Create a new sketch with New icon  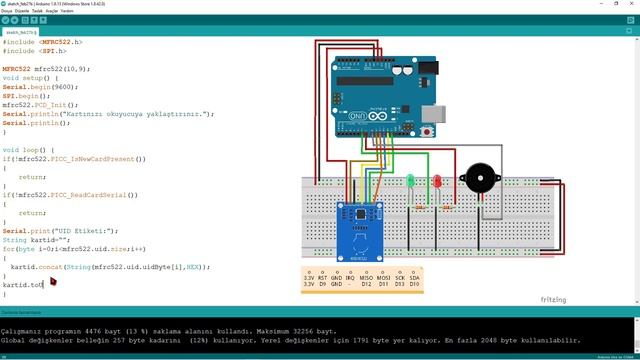(x=25, y=20)
